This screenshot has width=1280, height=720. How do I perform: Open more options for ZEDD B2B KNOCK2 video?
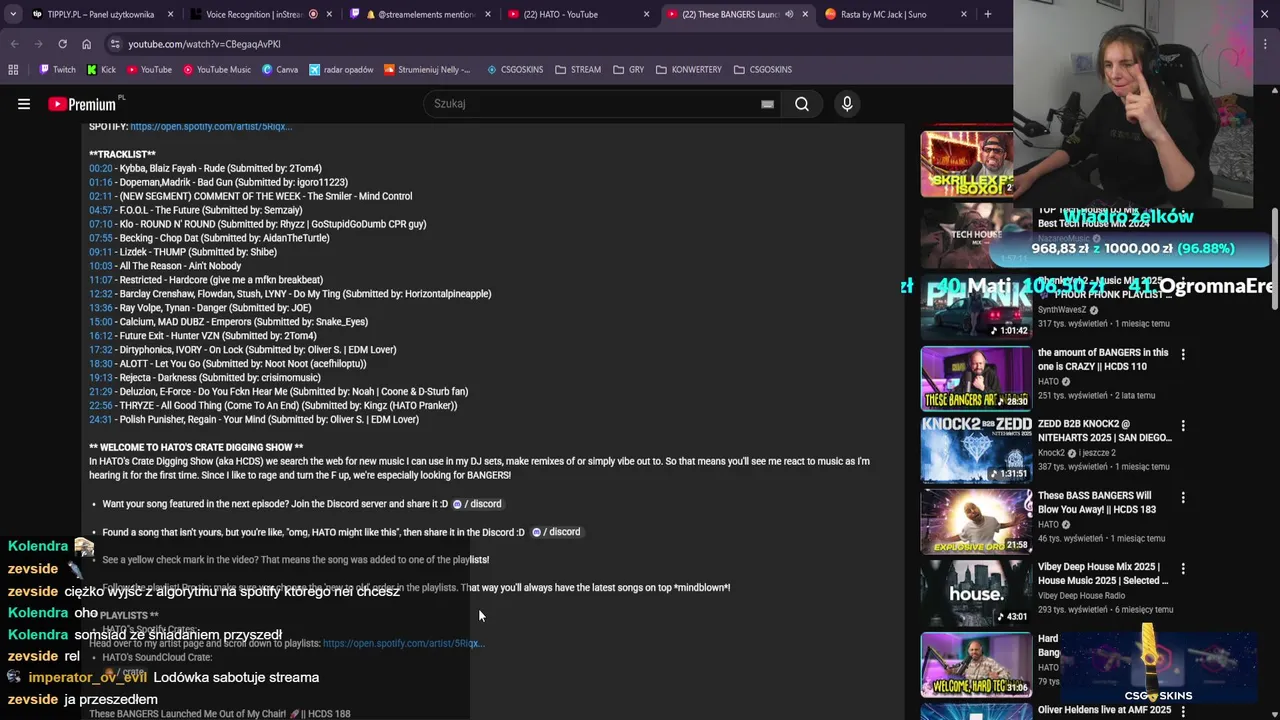coord(1183,426)
